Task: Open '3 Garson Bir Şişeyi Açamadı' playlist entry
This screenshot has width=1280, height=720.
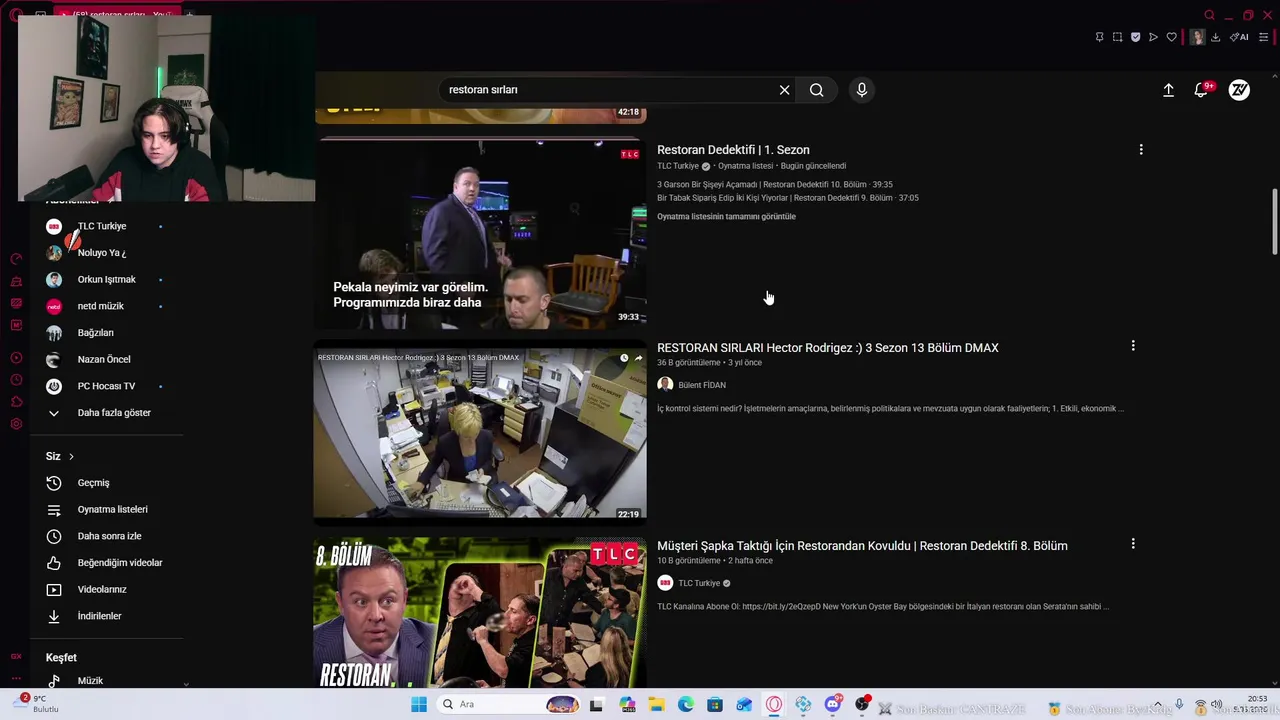Action: pos(775,185)
